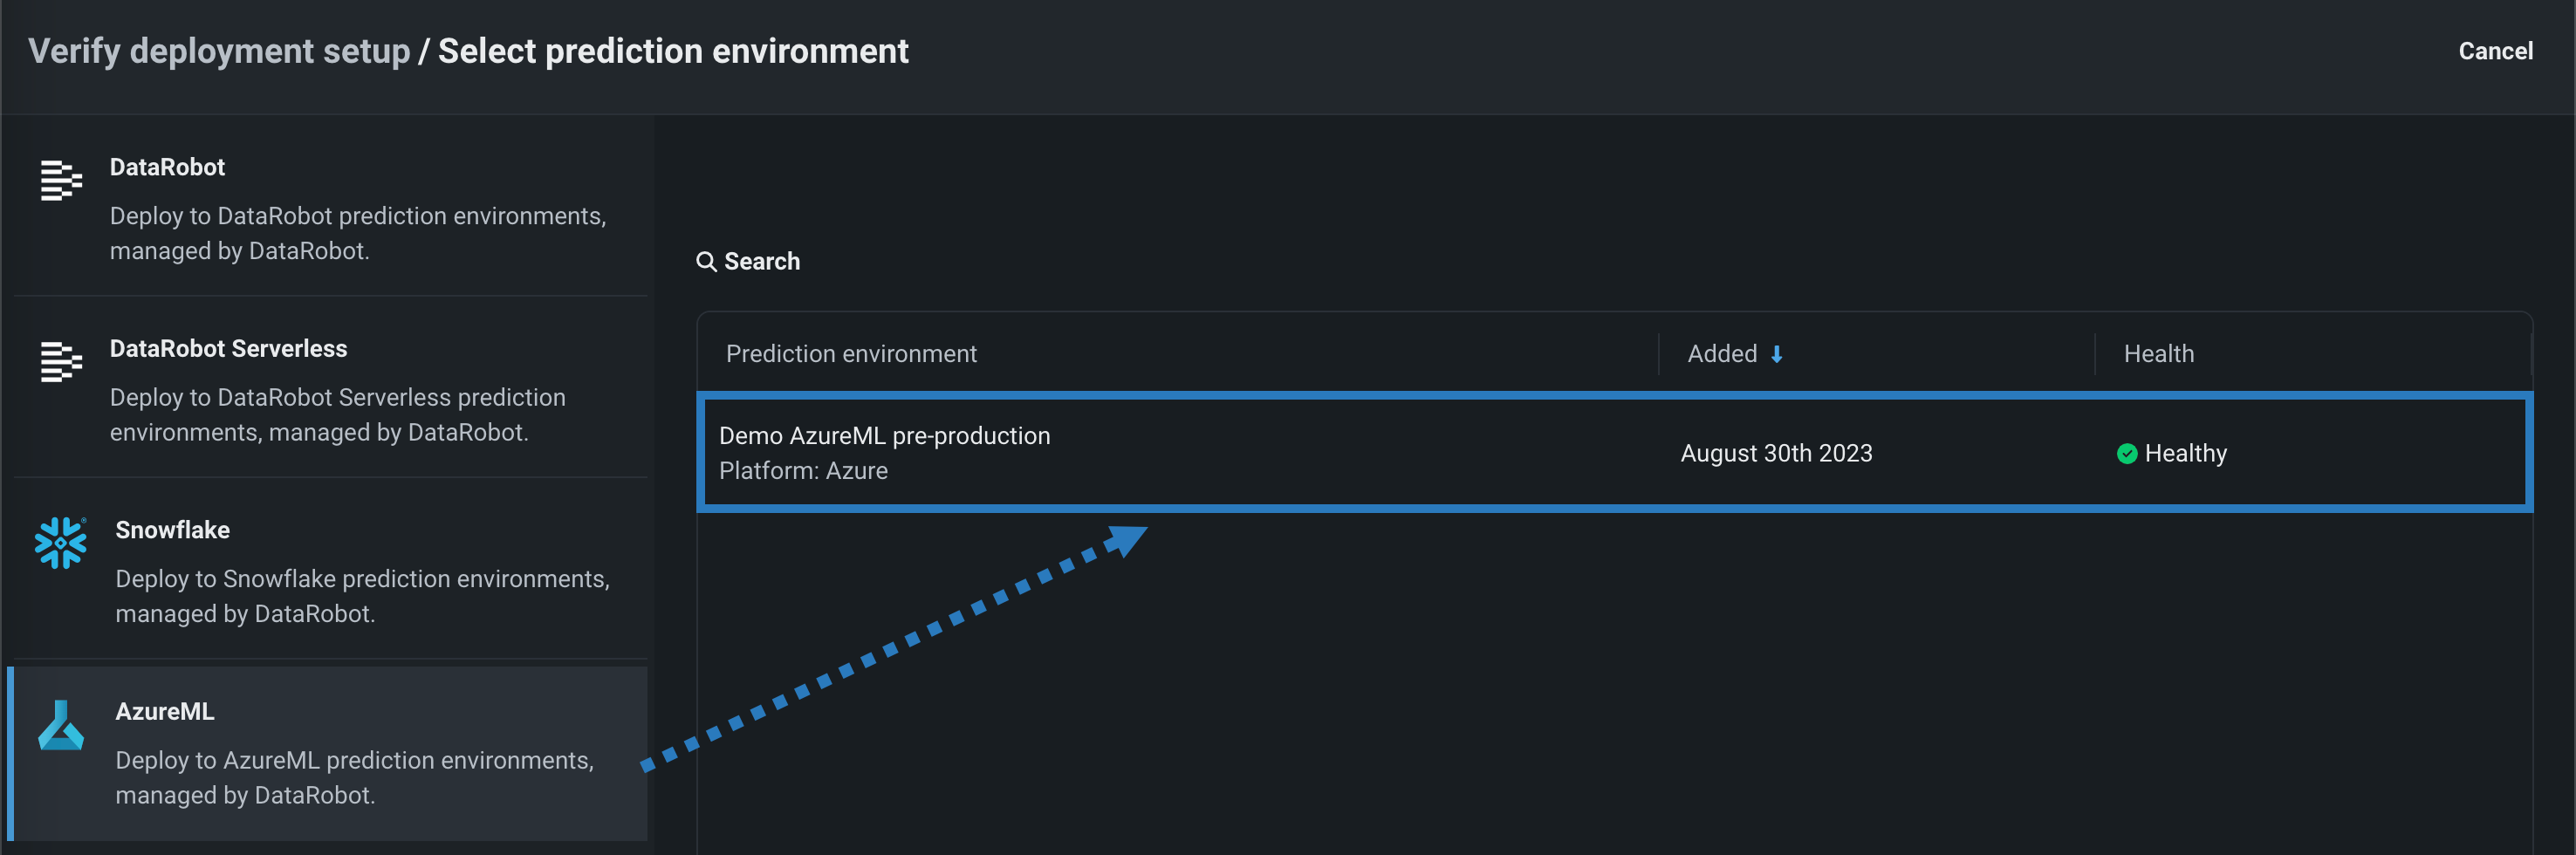Select the DataRobot Serverless platform option
This screenshot has width=2576, height=855.
(330, 389)
